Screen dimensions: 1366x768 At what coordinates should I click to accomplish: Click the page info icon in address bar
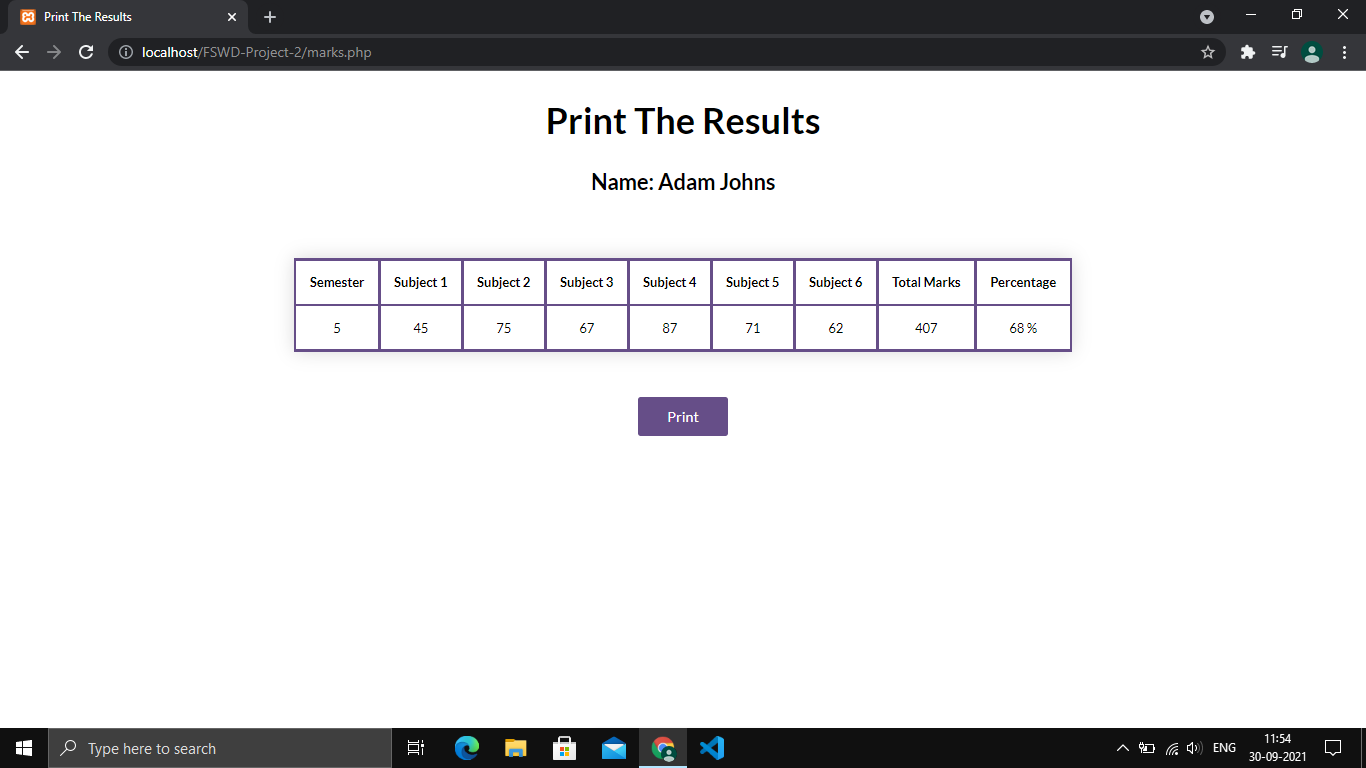pos(125,52)
